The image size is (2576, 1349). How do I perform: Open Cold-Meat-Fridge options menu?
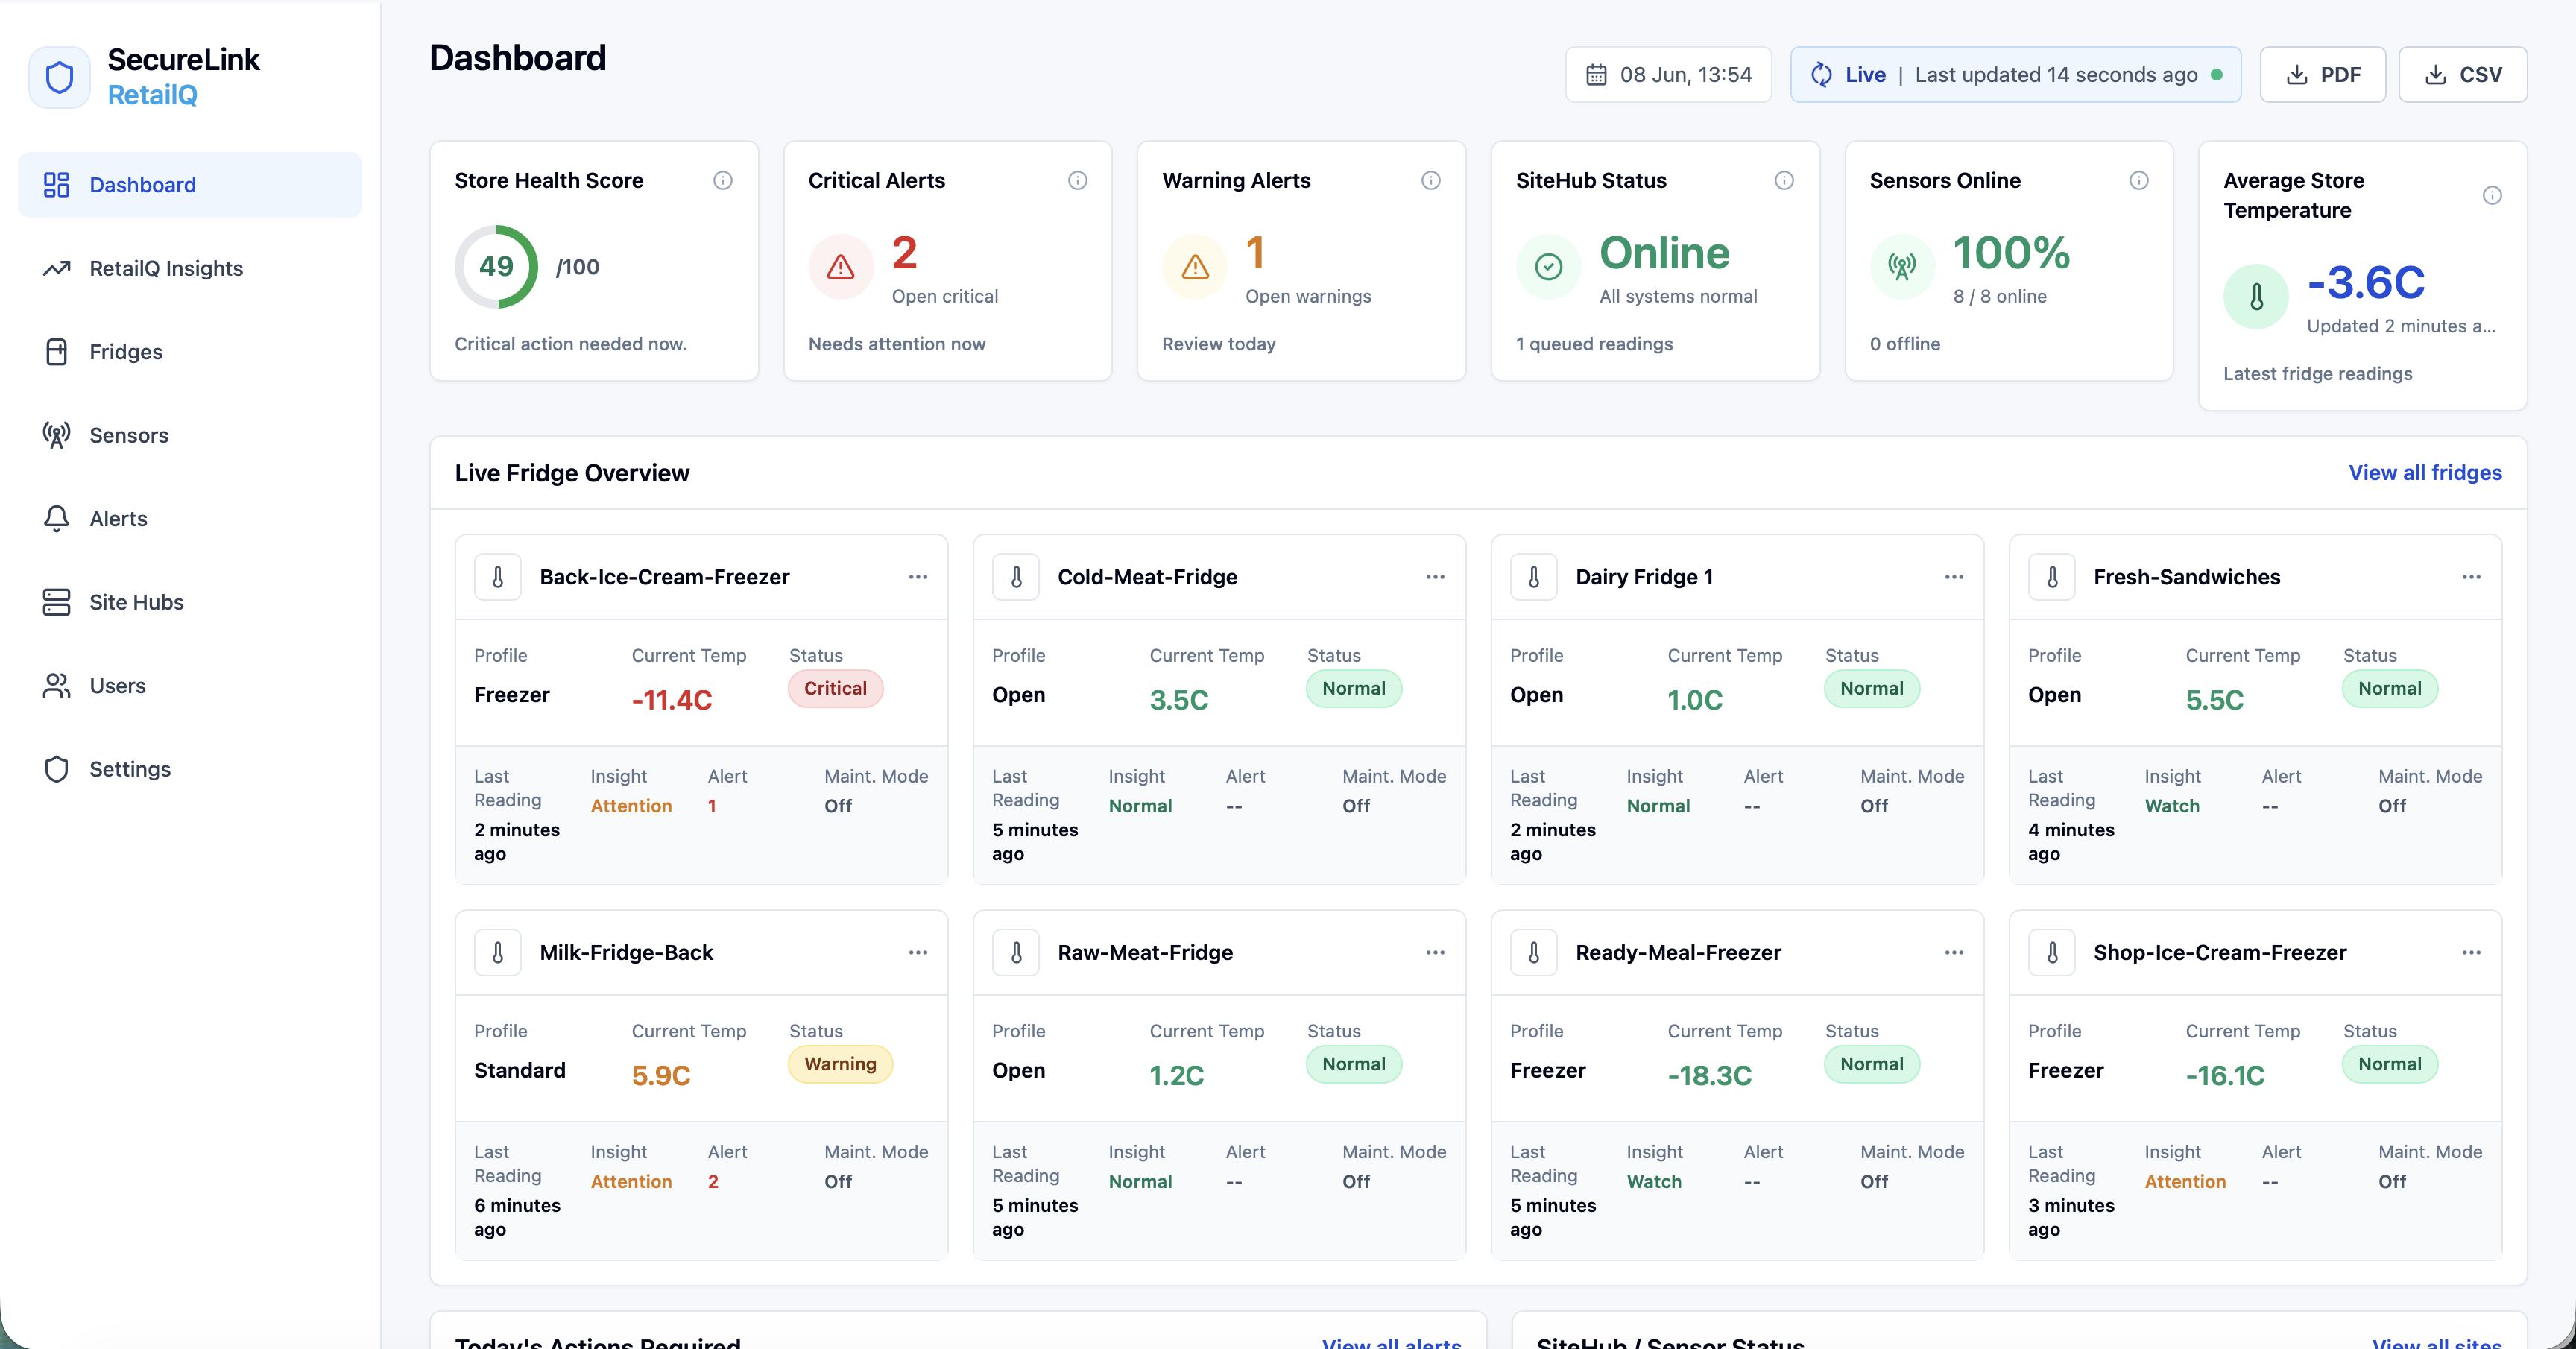coord(1435,577)
